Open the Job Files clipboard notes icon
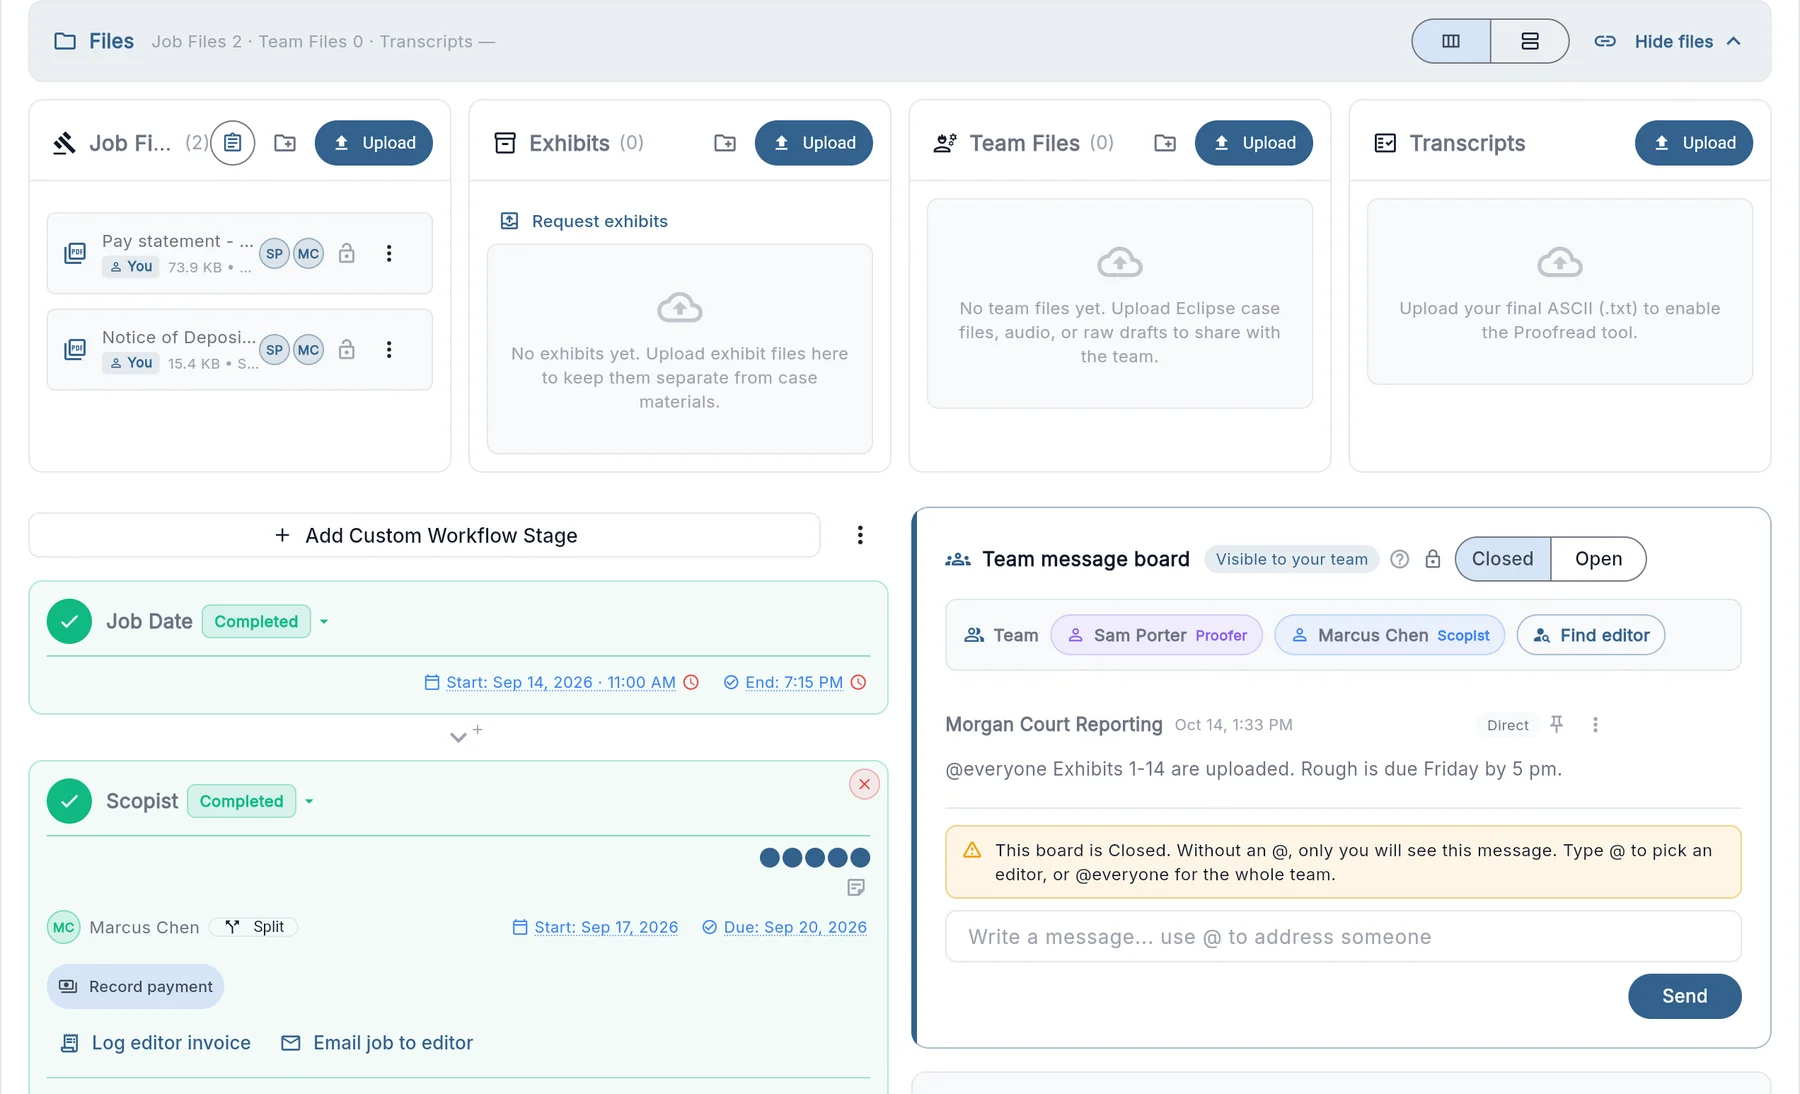The width and height of the screenshot is (1800, 1094). click(x=233, y=143)
